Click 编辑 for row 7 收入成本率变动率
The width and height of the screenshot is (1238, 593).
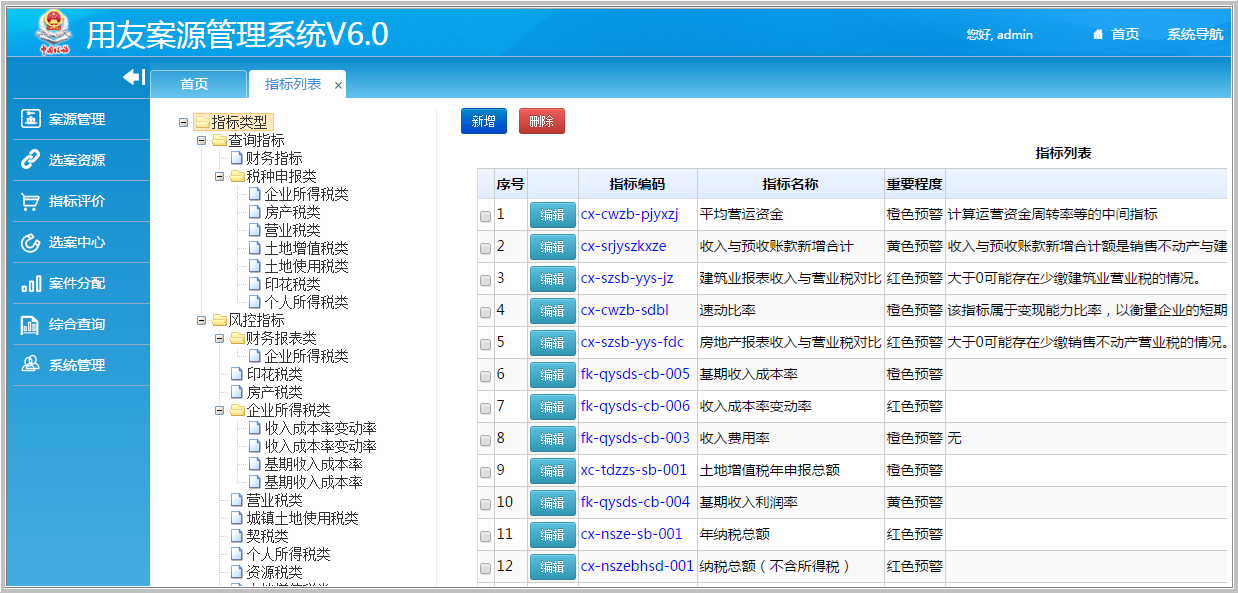click(x=553, y=407)
